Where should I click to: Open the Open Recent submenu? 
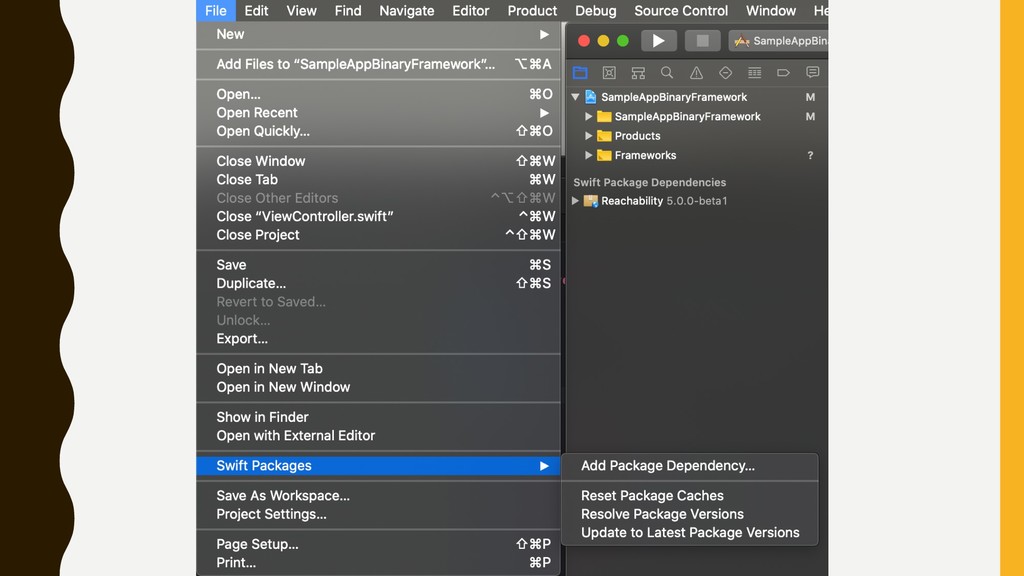click(x=379, y=112)
